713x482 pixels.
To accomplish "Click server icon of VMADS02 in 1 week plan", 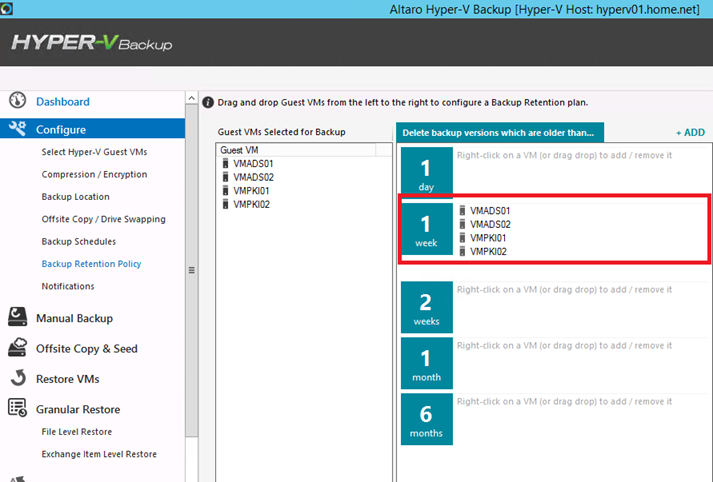I will [x=462, y=224].
